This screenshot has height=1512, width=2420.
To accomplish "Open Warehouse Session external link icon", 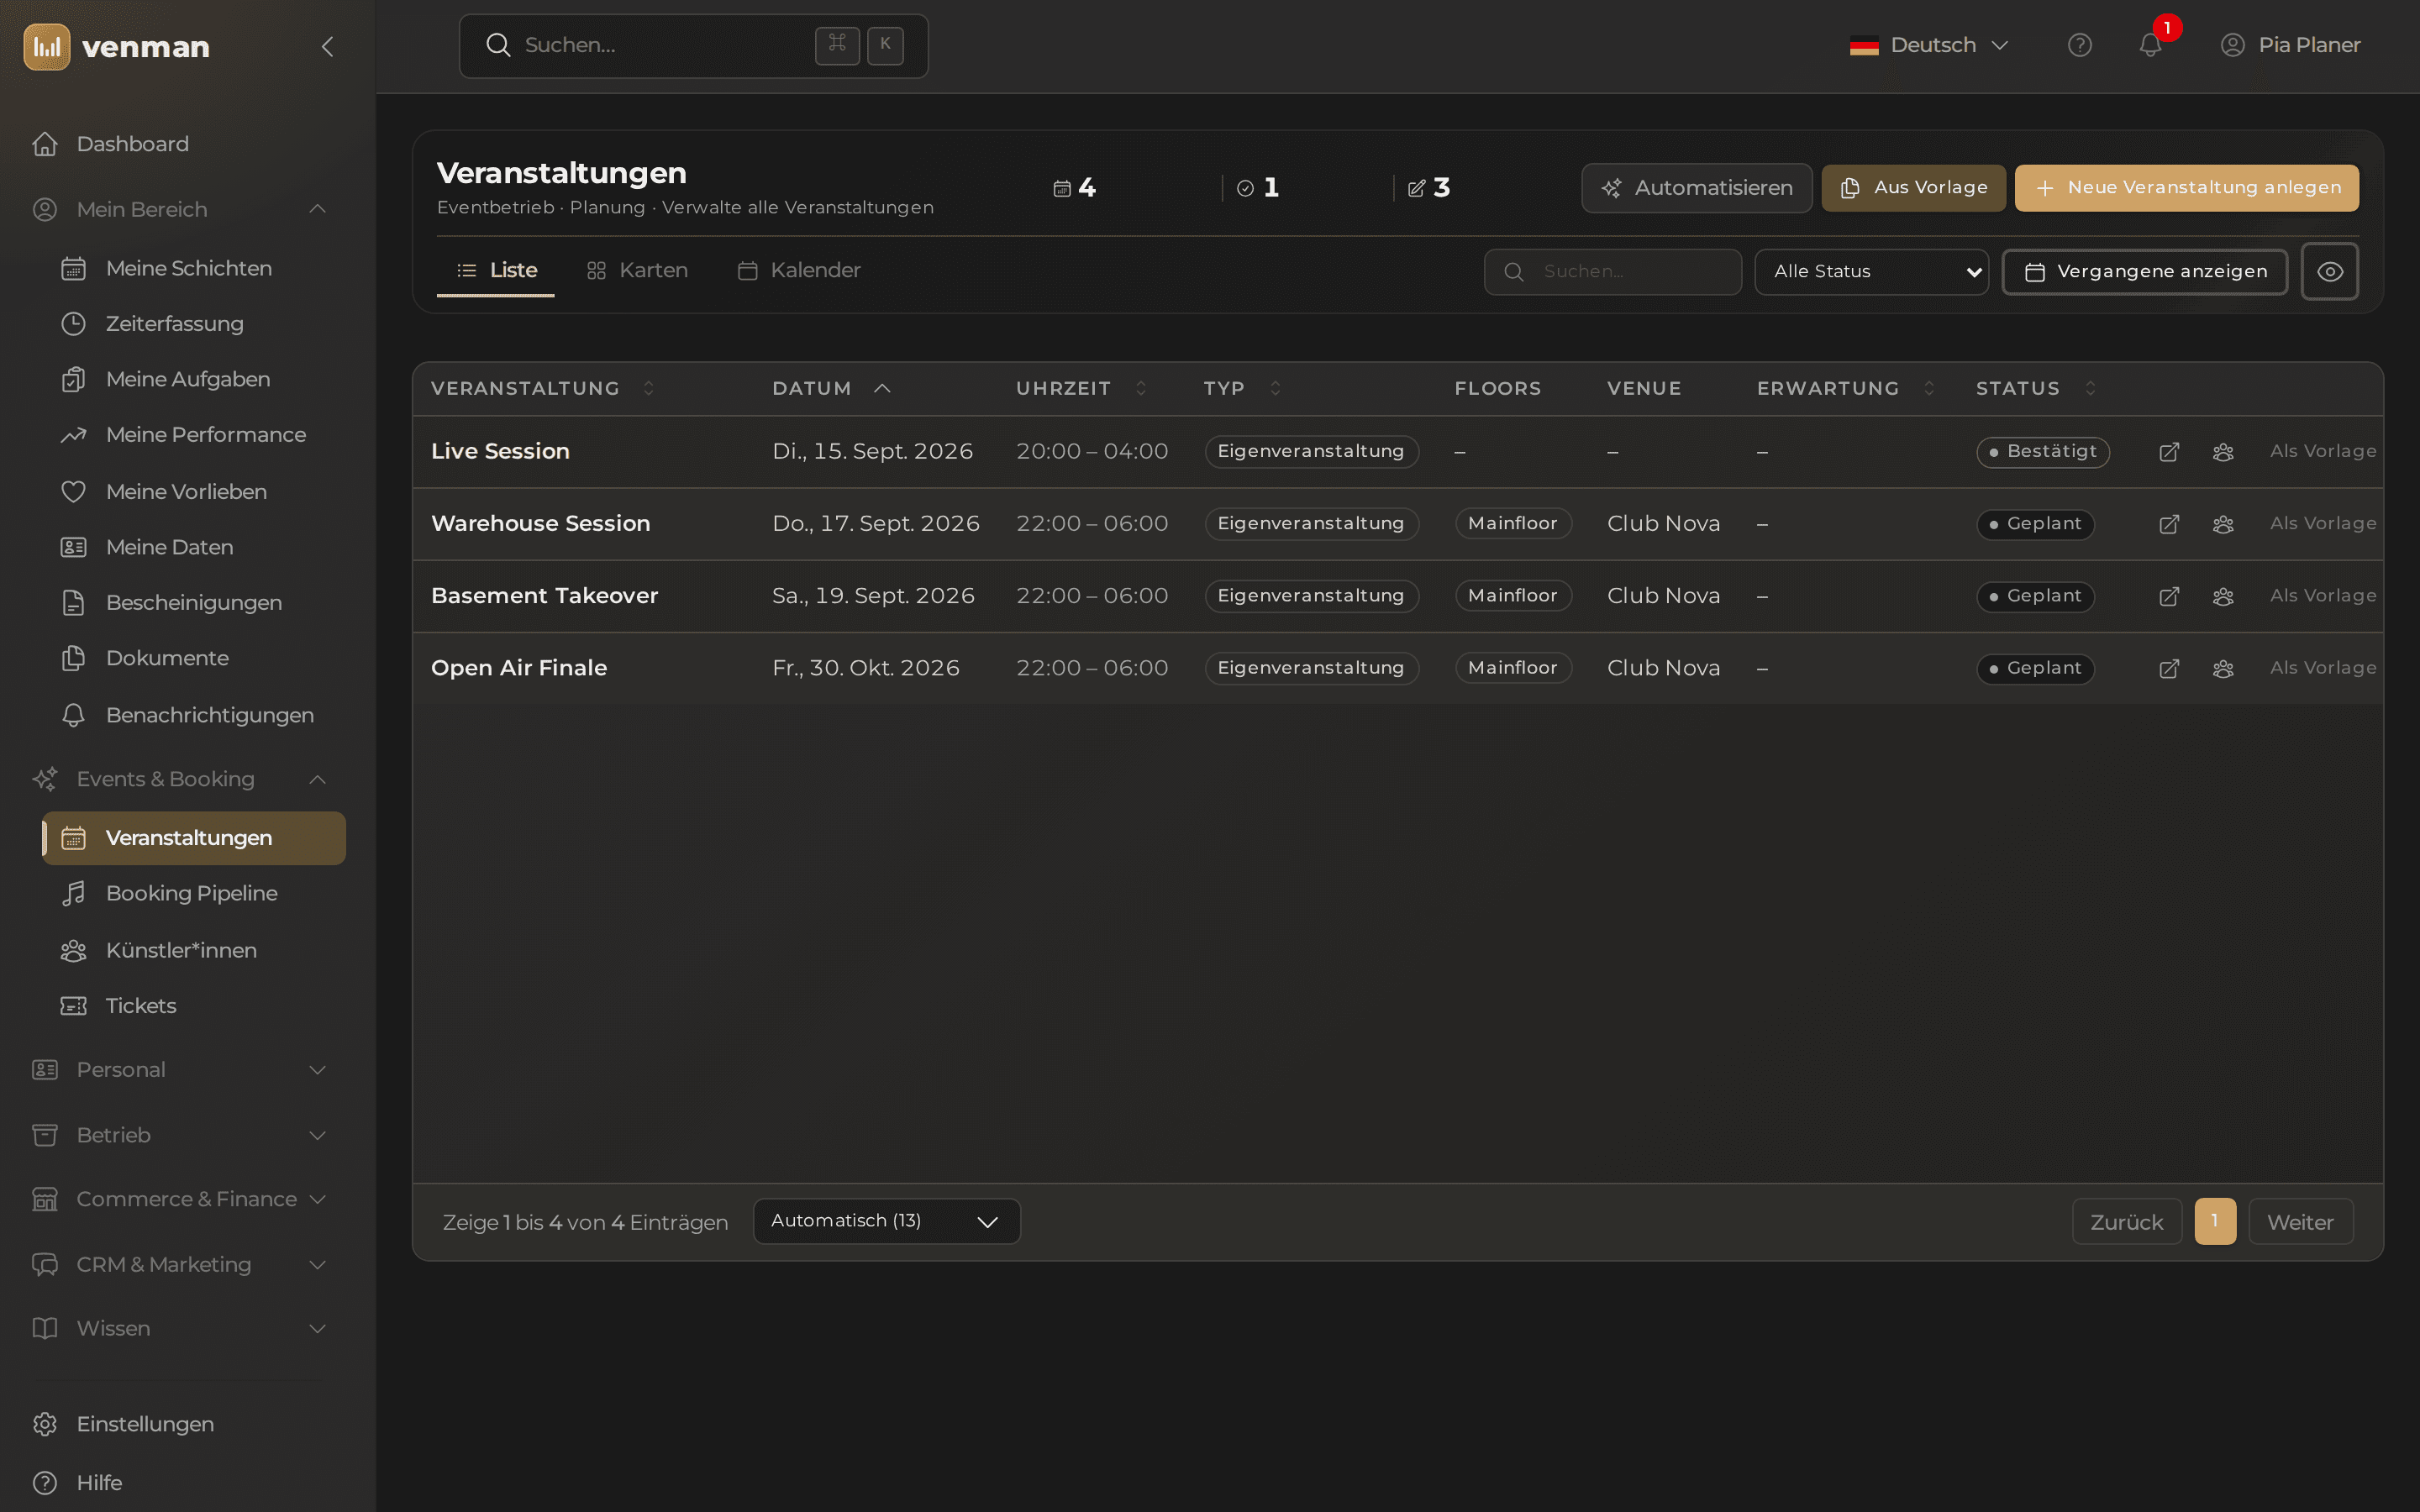I will 2168,524.
